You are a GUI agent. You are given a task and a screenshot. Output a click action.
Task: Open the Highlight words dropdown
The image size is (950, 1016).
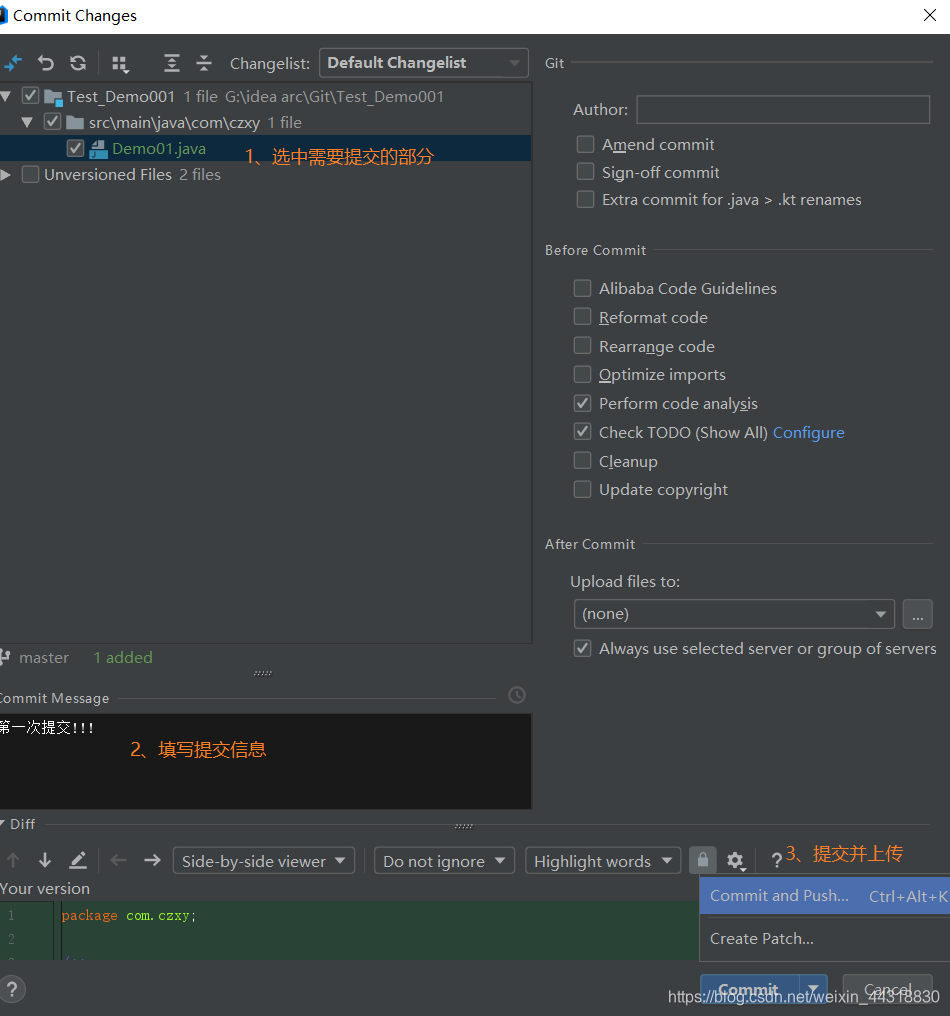coord(603,860)
